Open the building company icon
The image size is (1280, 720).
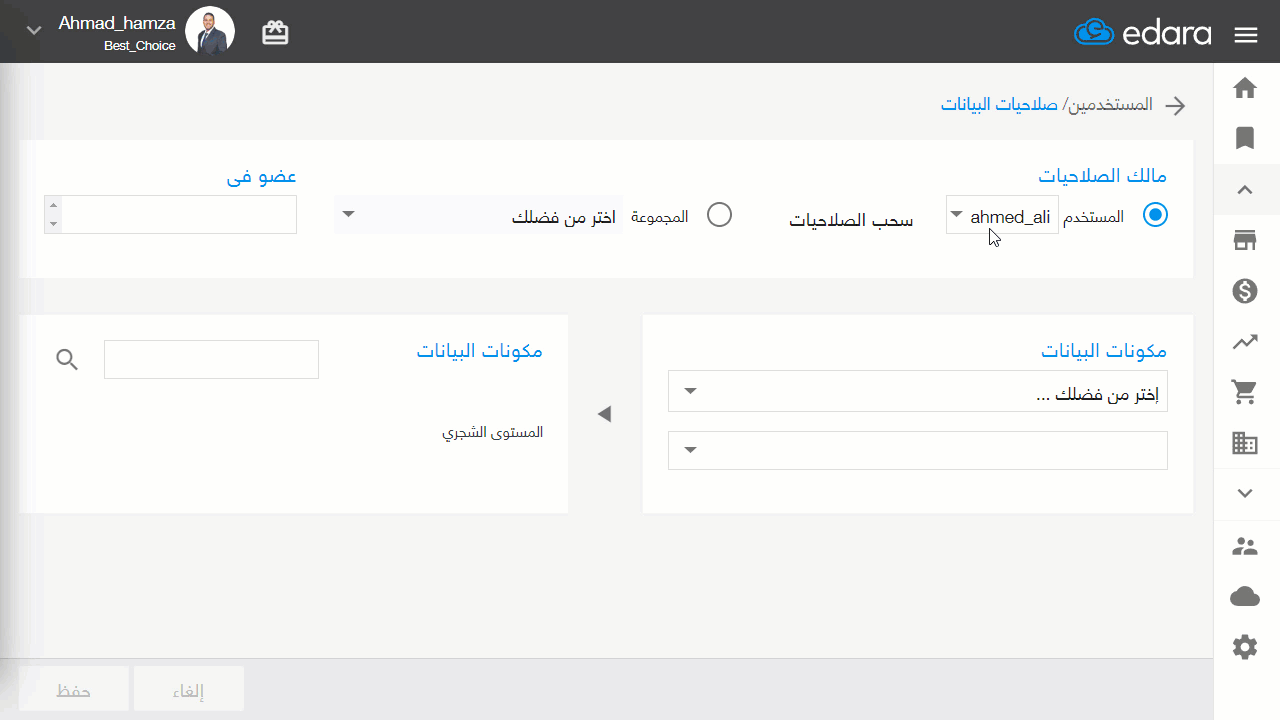click(x=1245, y=444)
